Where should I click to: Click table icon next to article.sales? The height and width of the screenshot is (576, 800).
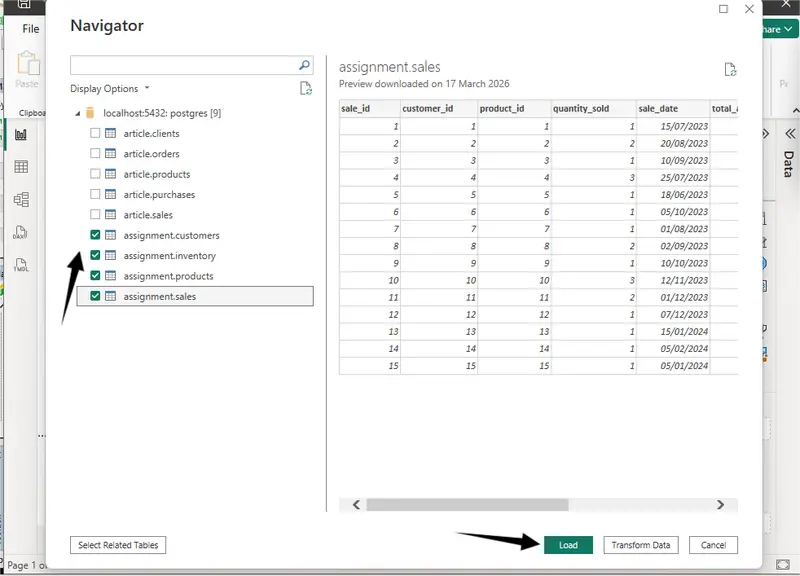point(110,215)
